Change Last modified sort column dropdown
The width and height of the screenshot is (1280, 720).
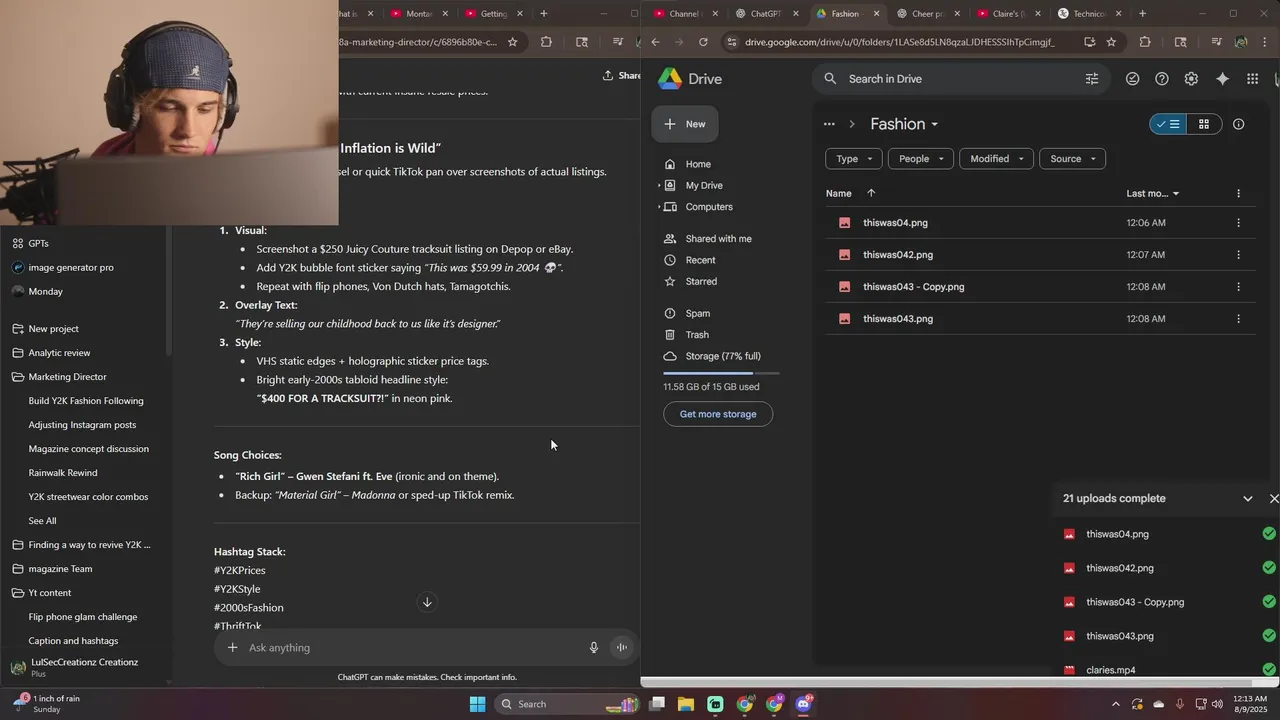point(1153,193)
